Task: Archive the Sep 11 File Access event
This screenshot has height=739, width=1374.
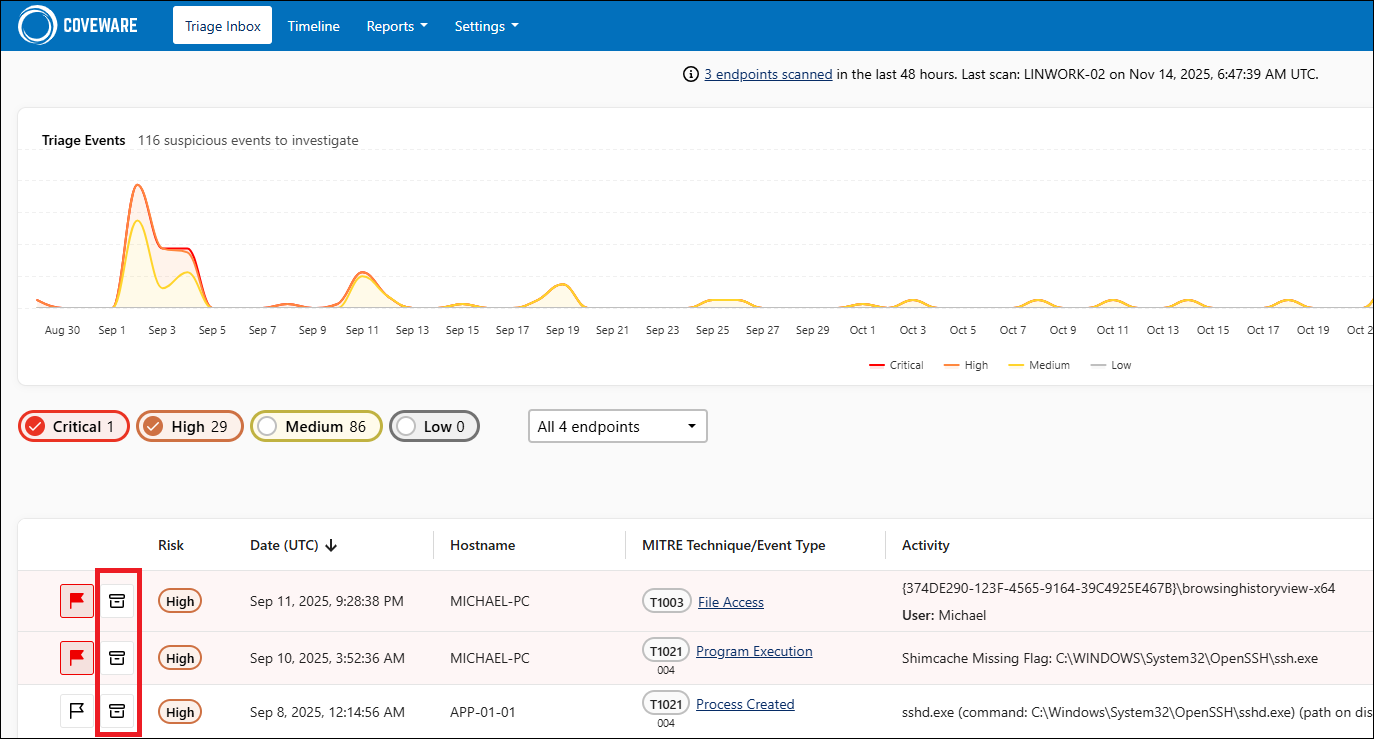Action: (x=117, y=601)
